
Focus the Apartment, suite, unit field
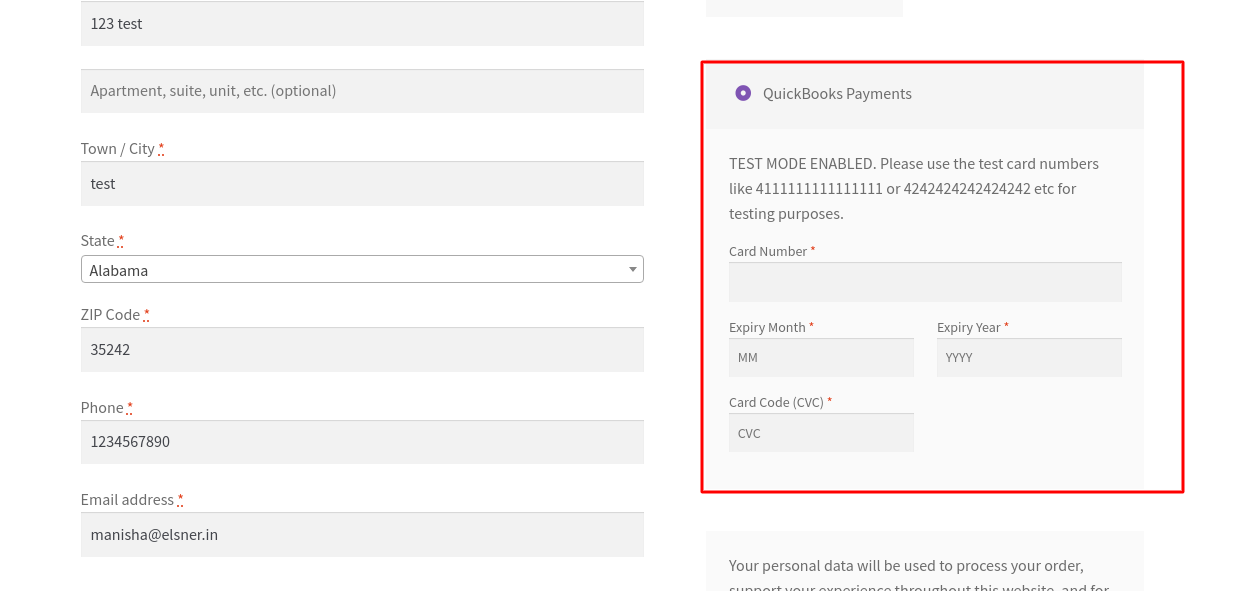click(362, 91)
